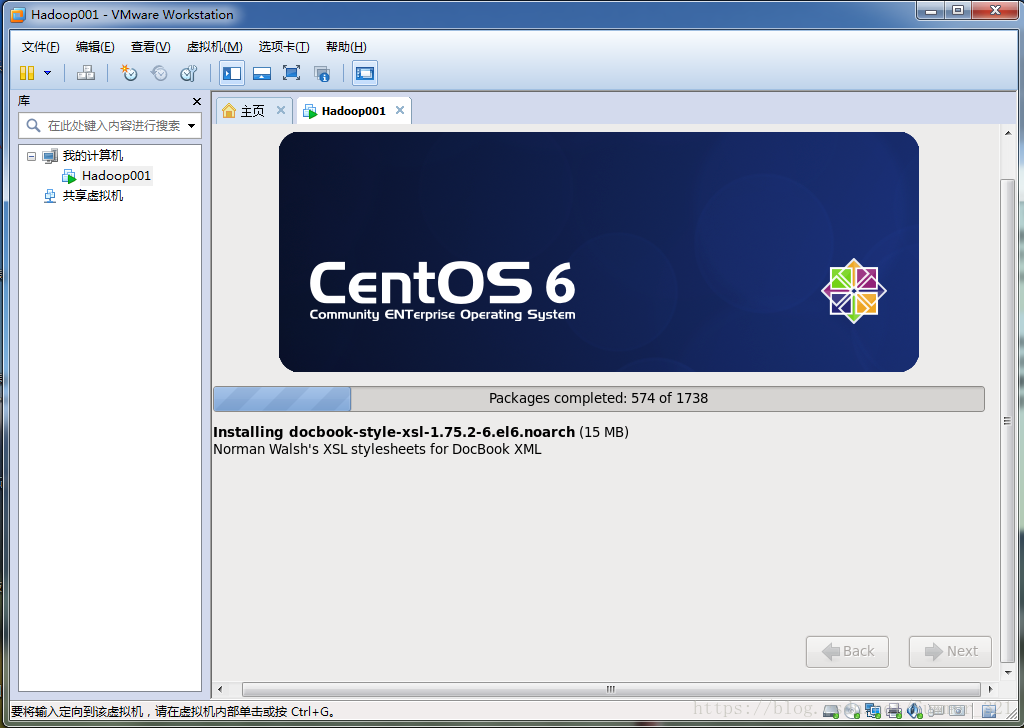Send Ctrl+Alt+Del using the keyboard keys icon

pos(86,73)
